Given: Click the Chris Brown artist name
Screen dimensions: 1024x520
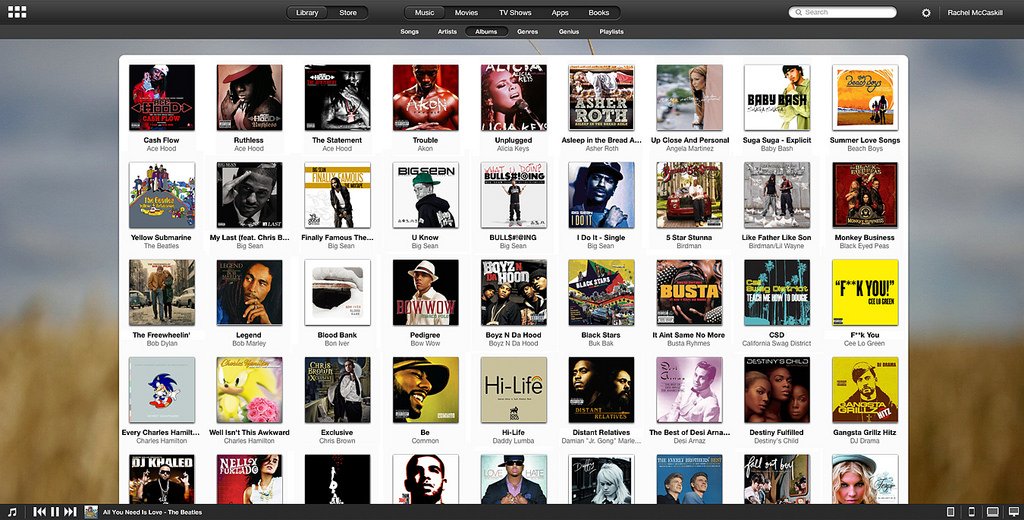Looking at the screenshot, I should pyautogui.click(x=337, y=441).
